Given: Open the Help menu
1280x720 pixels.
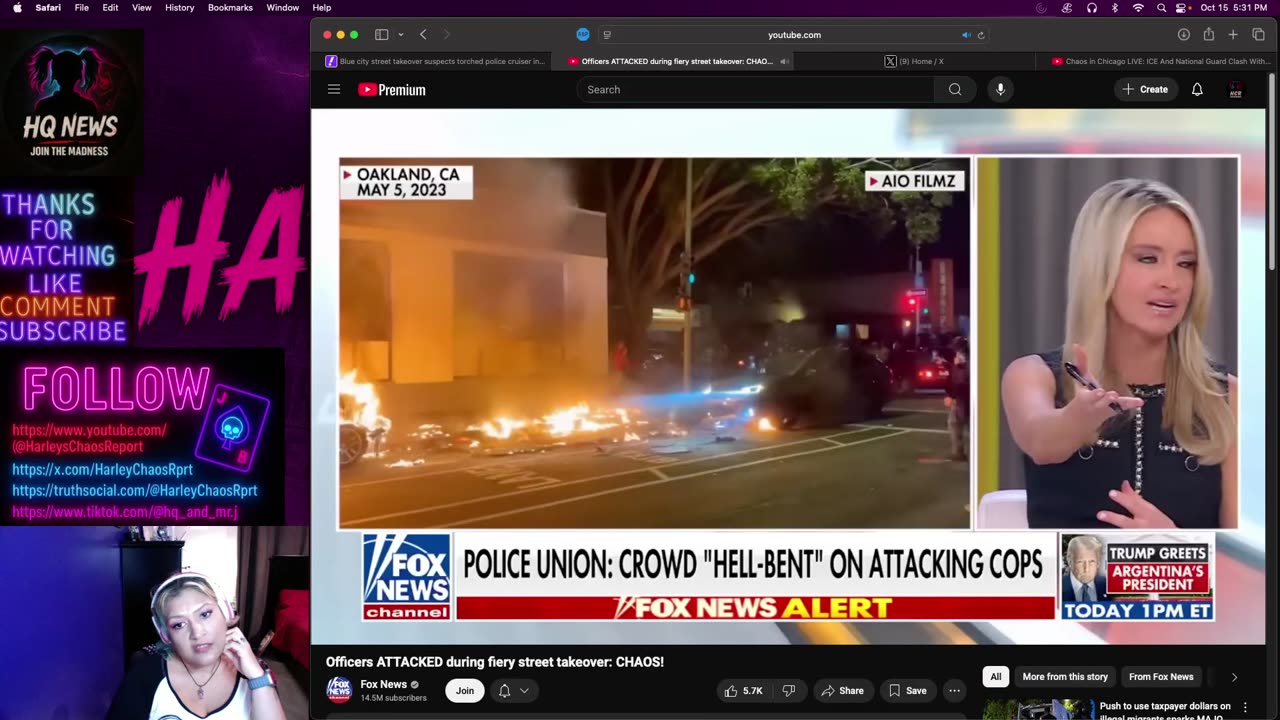Looking at the screenshot, I should coord(322,7).
